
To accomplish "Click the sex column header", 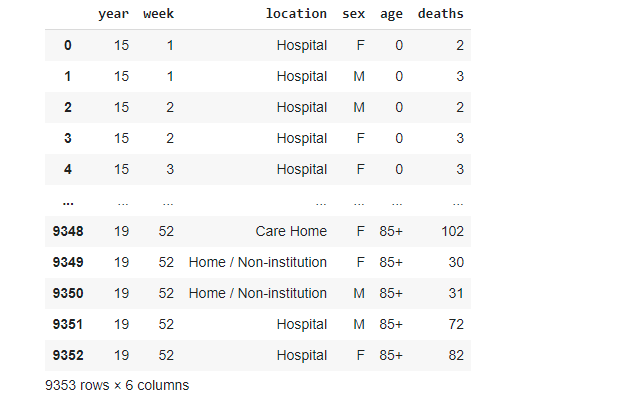I will (353, 14).
